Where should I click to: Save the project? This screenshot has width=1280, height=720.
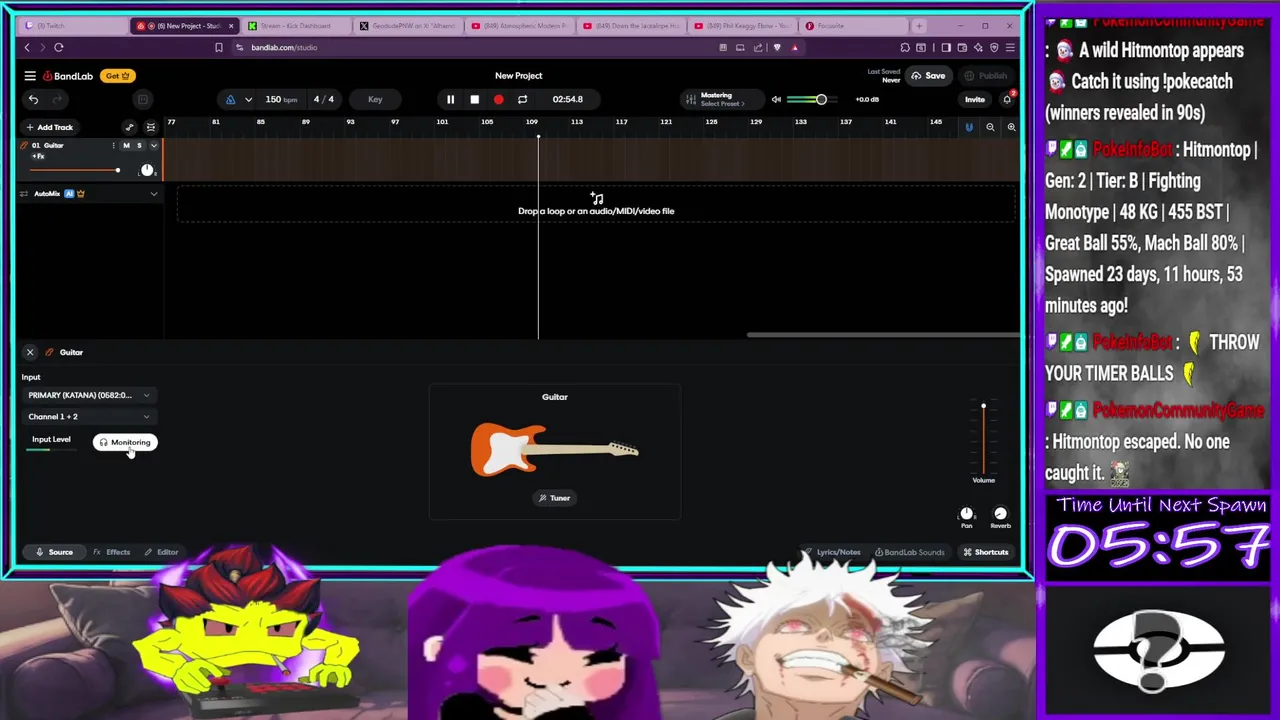(x=928, y=76)
